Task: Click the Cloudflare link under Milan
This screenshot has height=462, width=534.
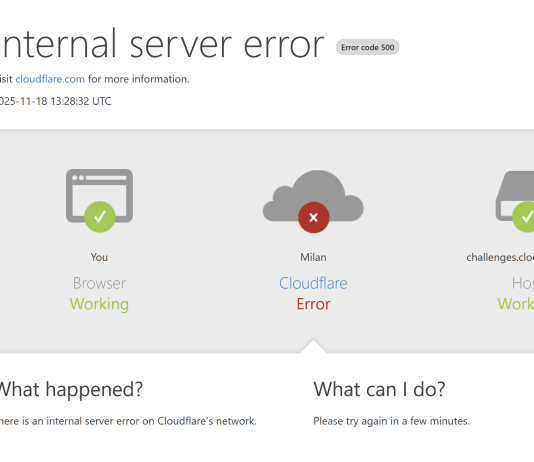Action: (313, 283)
